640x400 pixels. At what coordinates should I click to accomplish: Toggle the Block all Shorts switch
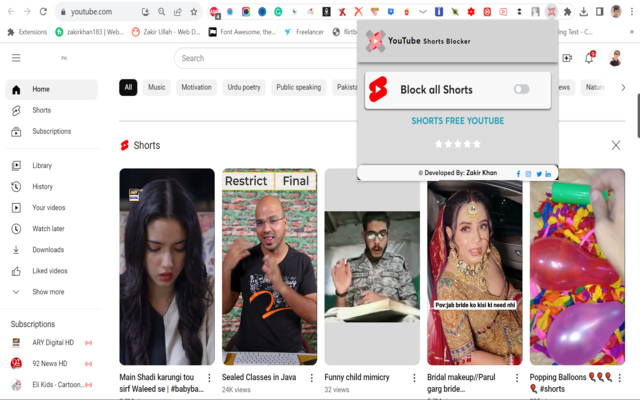(x=521, y=89)
